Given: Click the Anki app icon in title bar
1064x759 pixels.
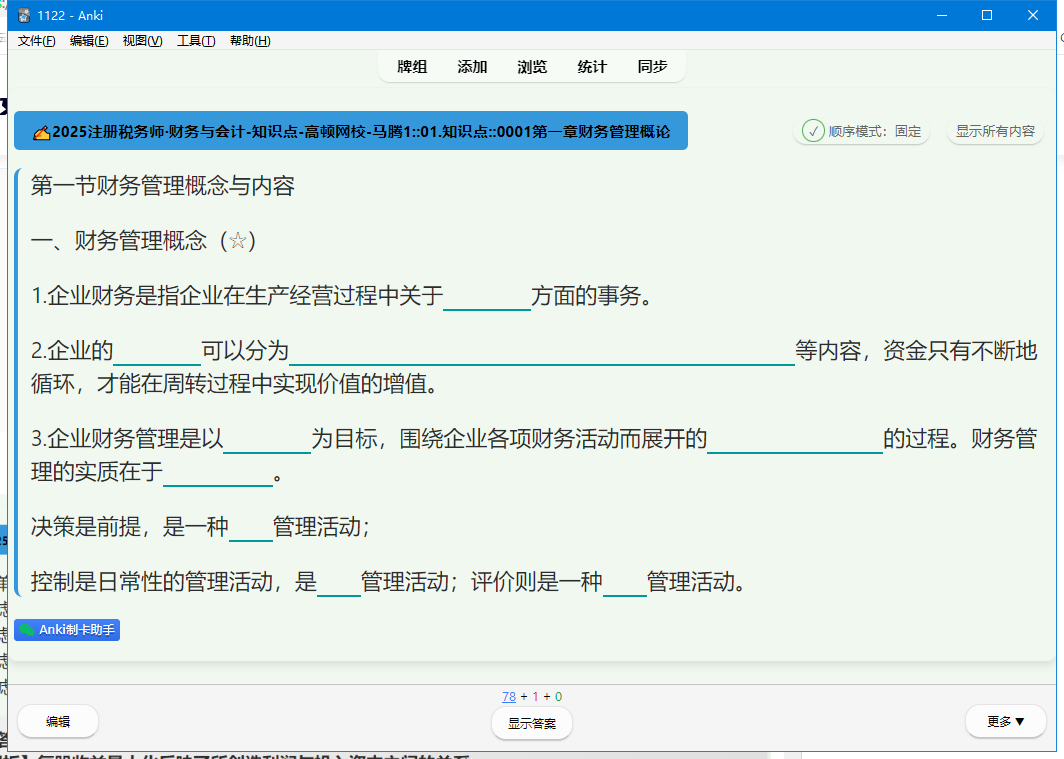Looking at the screenshot, I should (24, 16).
